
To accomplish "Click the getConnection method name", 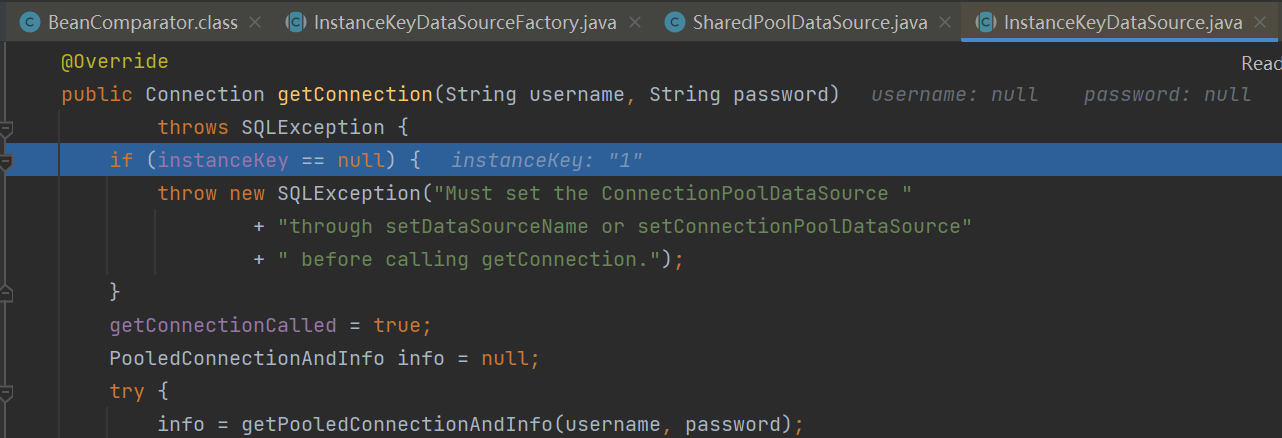I will click(354, 95).
